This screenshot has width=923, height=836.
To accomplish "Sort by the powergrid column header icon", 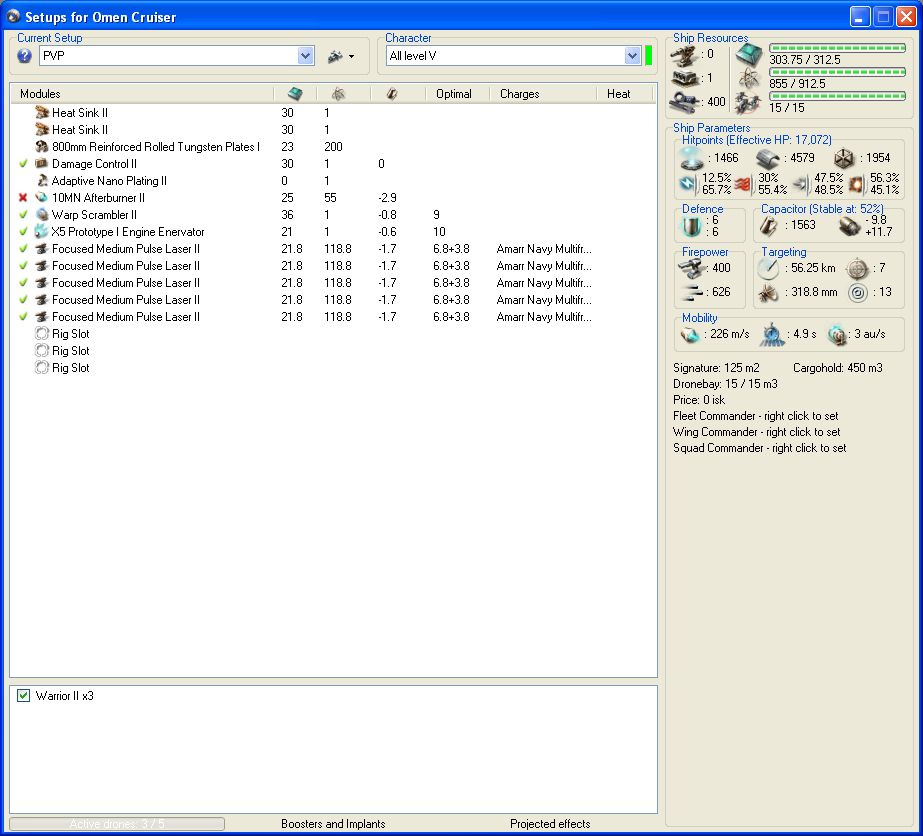I will [x=338, y=94].
